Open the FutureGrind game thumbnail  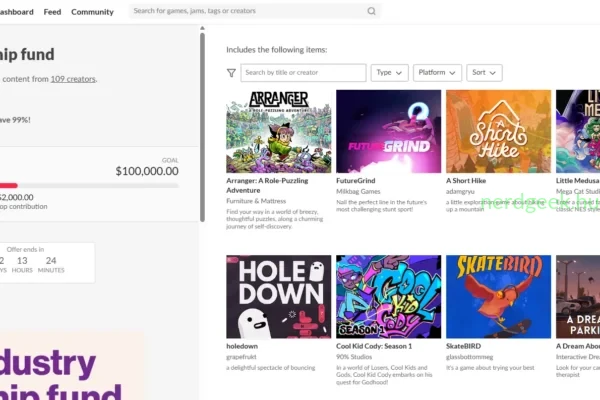(388, 131)
